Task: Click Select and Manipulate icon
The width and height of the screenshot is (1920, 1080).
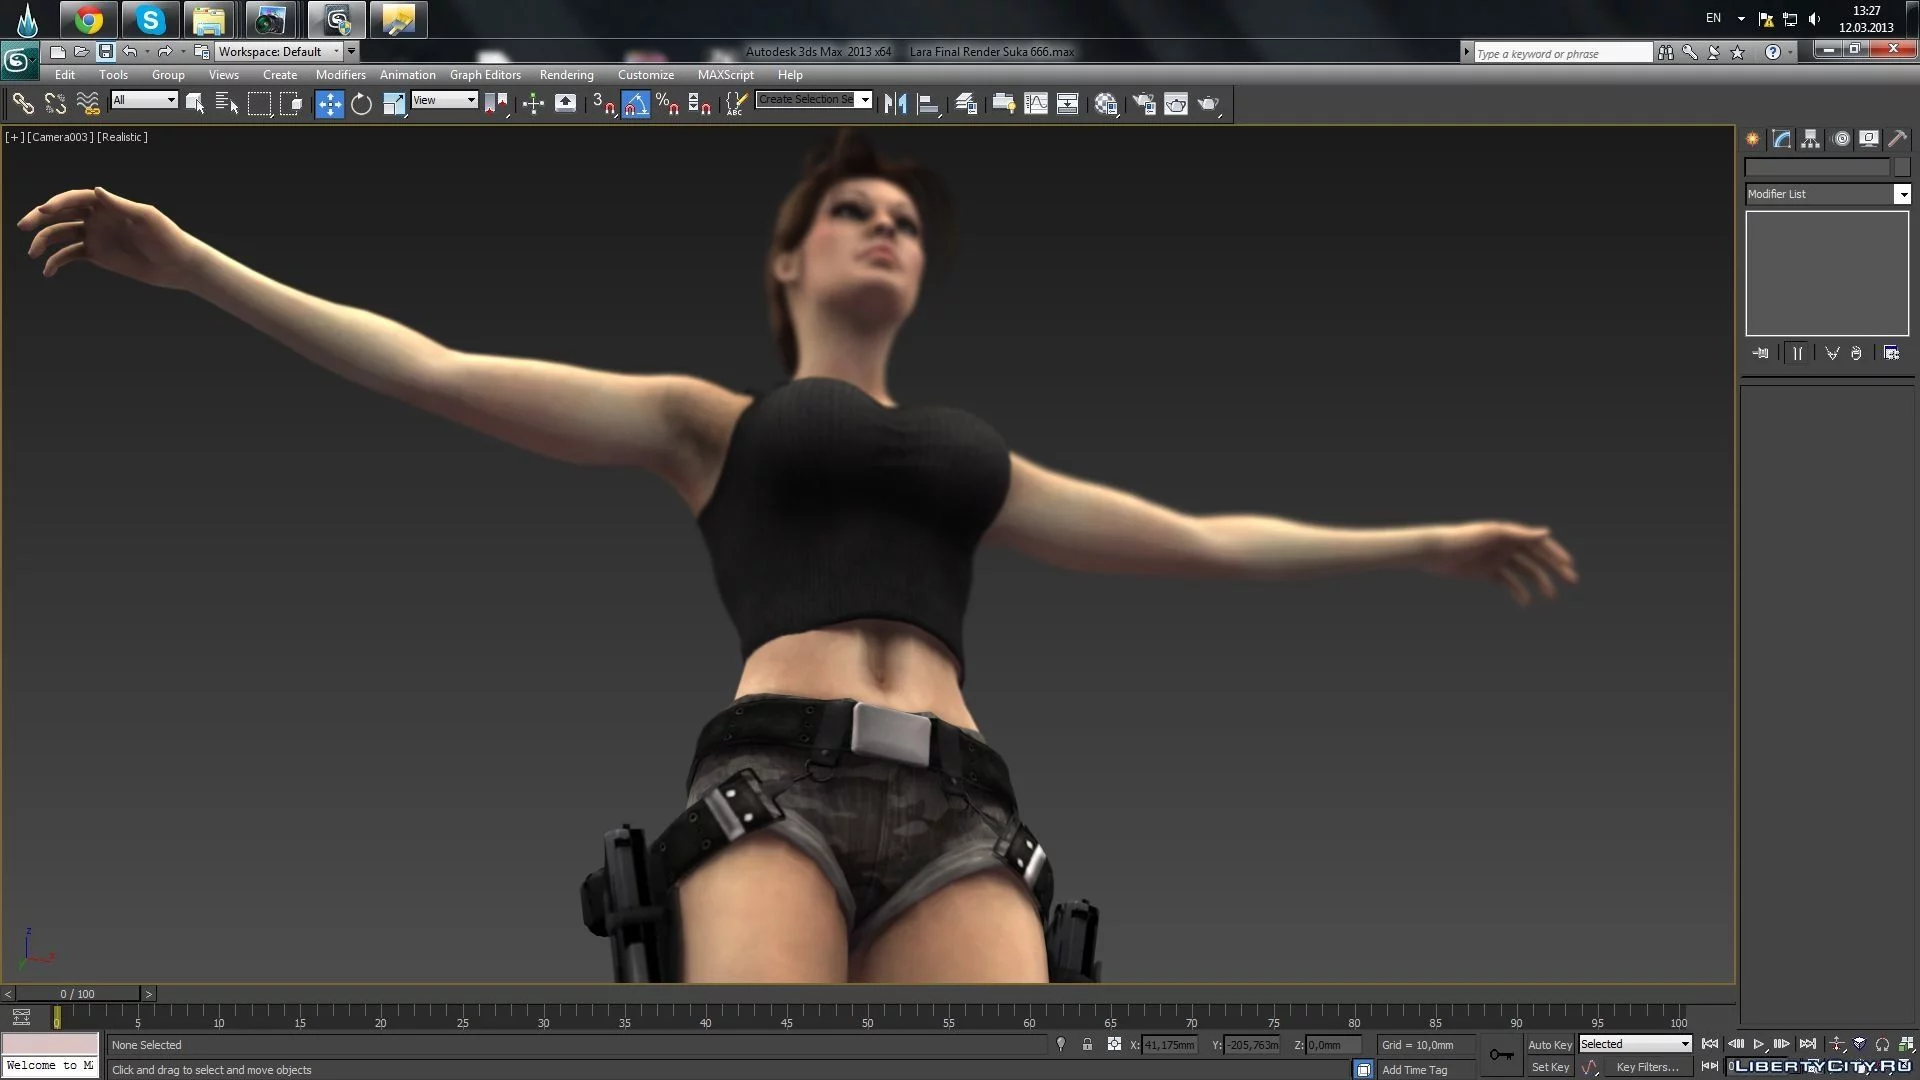Action: (x=532, y=103)
